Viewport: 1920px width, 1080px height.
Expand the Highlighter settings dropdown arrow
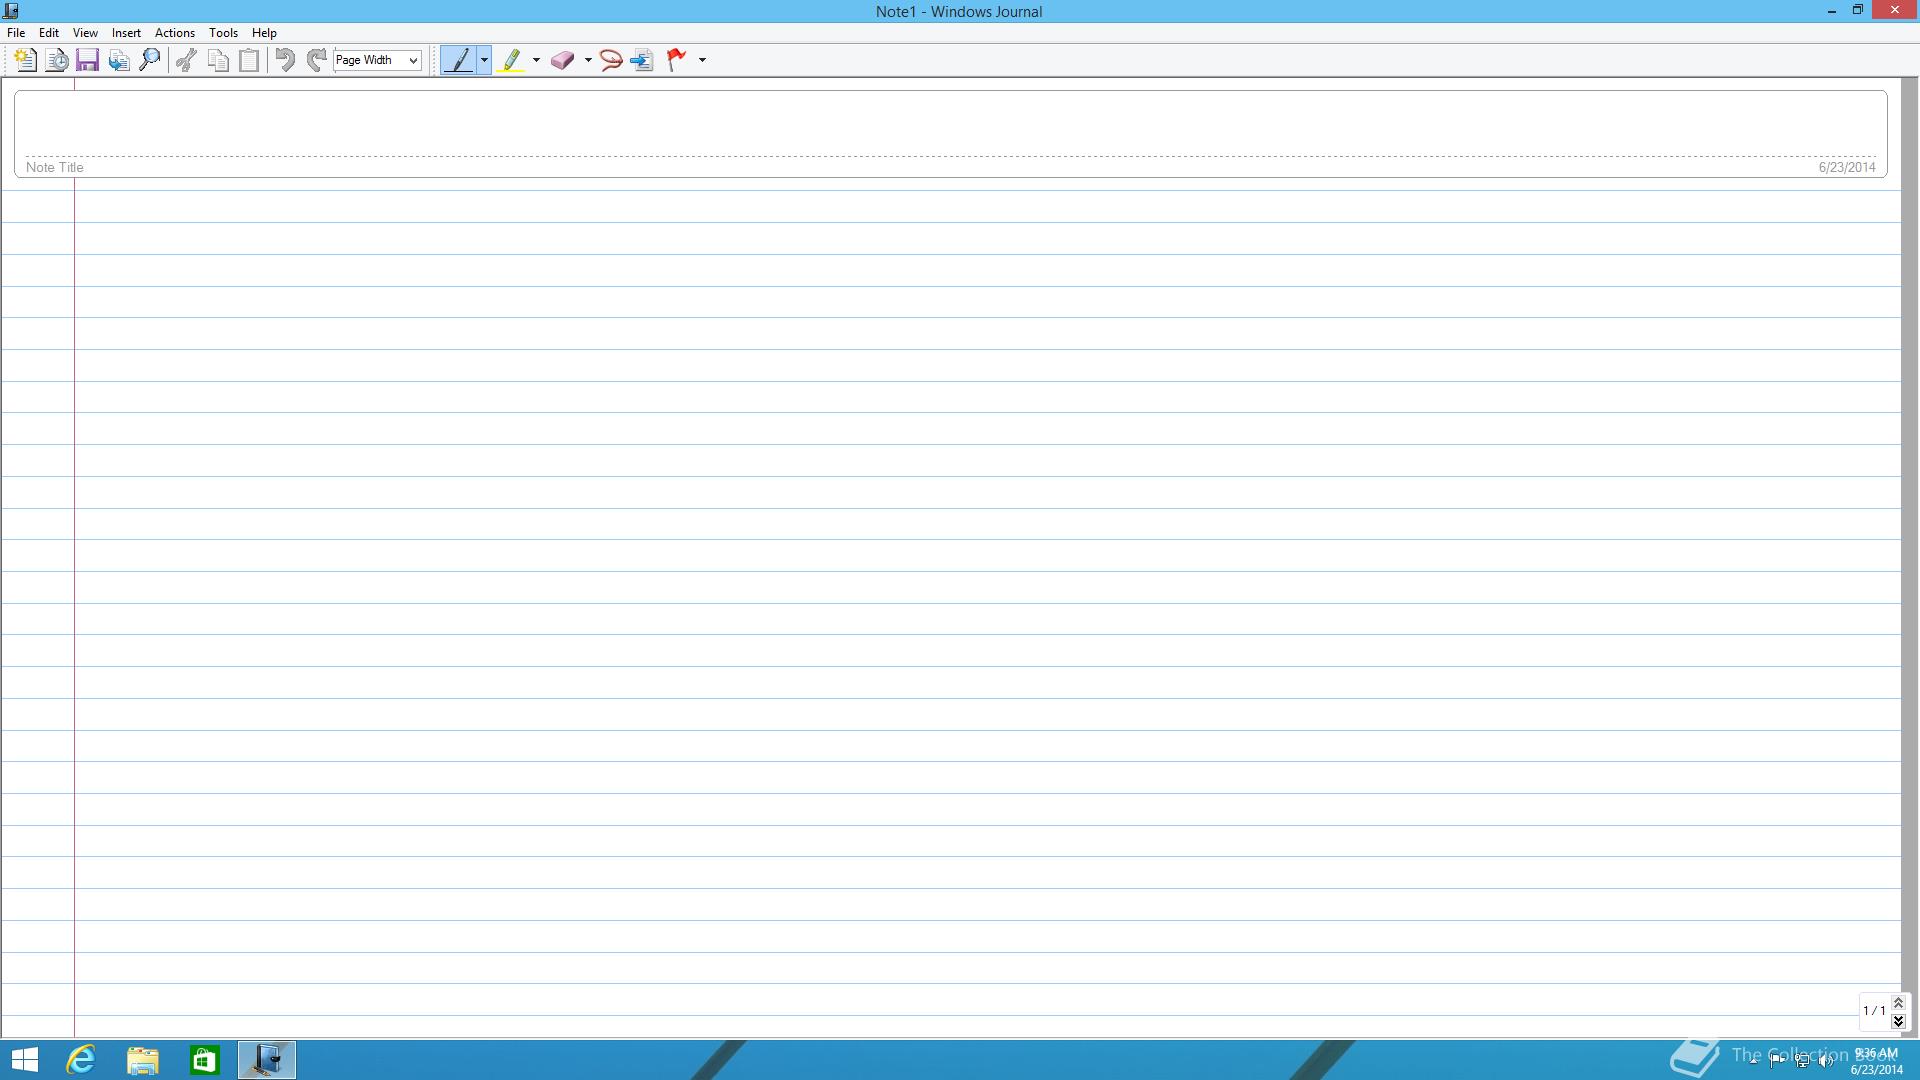tap(536, 60)
